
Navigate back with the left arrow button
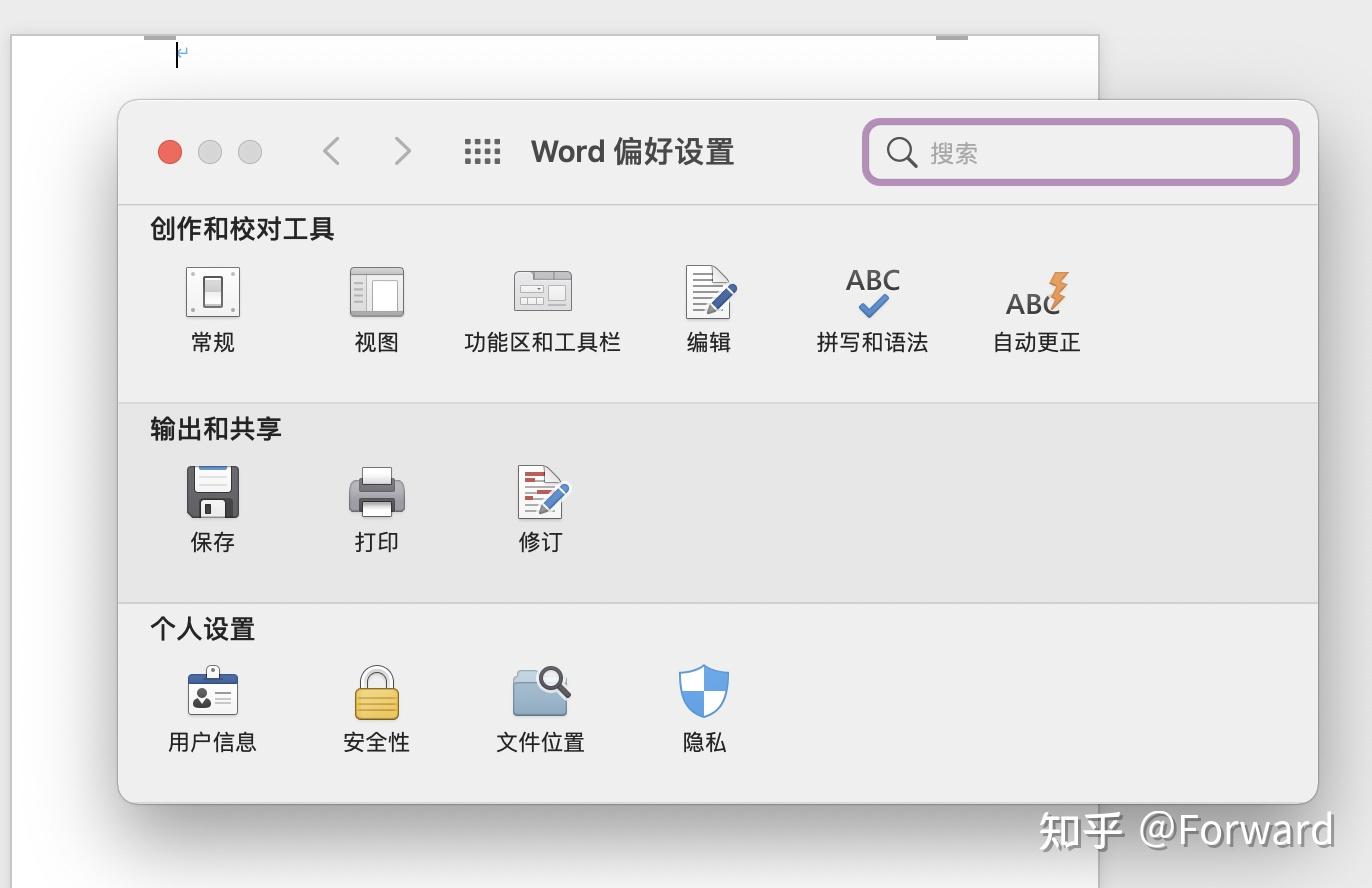(331, 151)
